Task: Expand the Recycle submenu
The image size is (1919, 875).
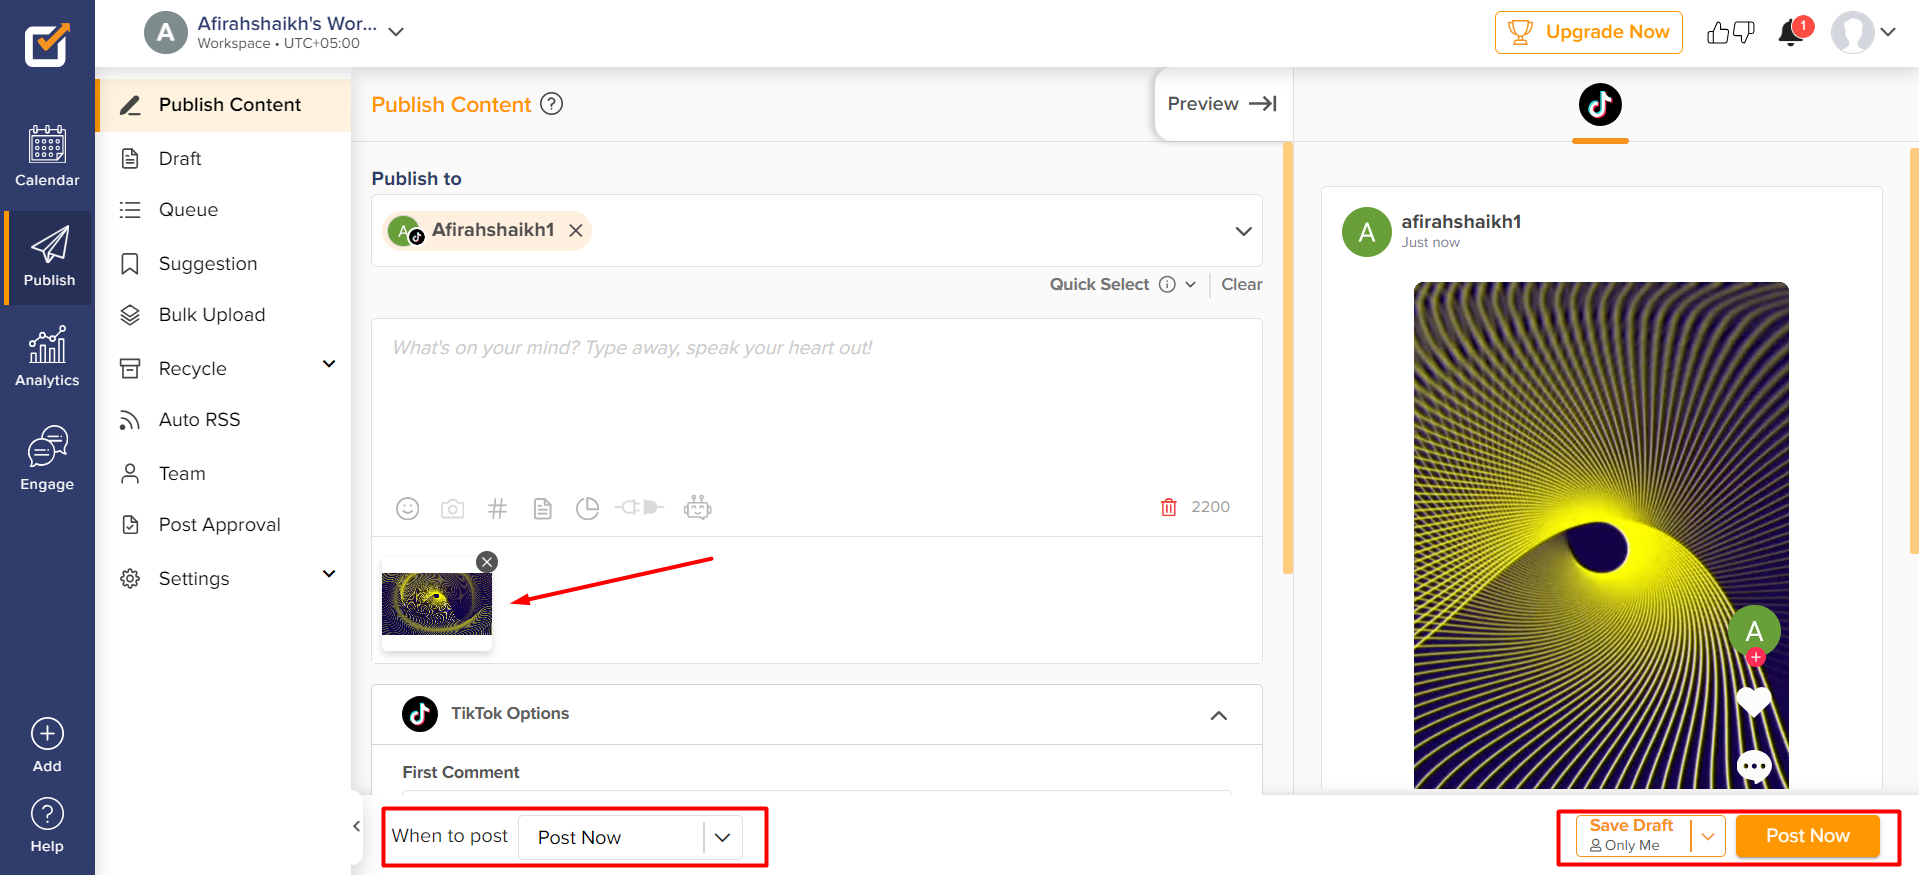Action: click(x=328, y=365)
